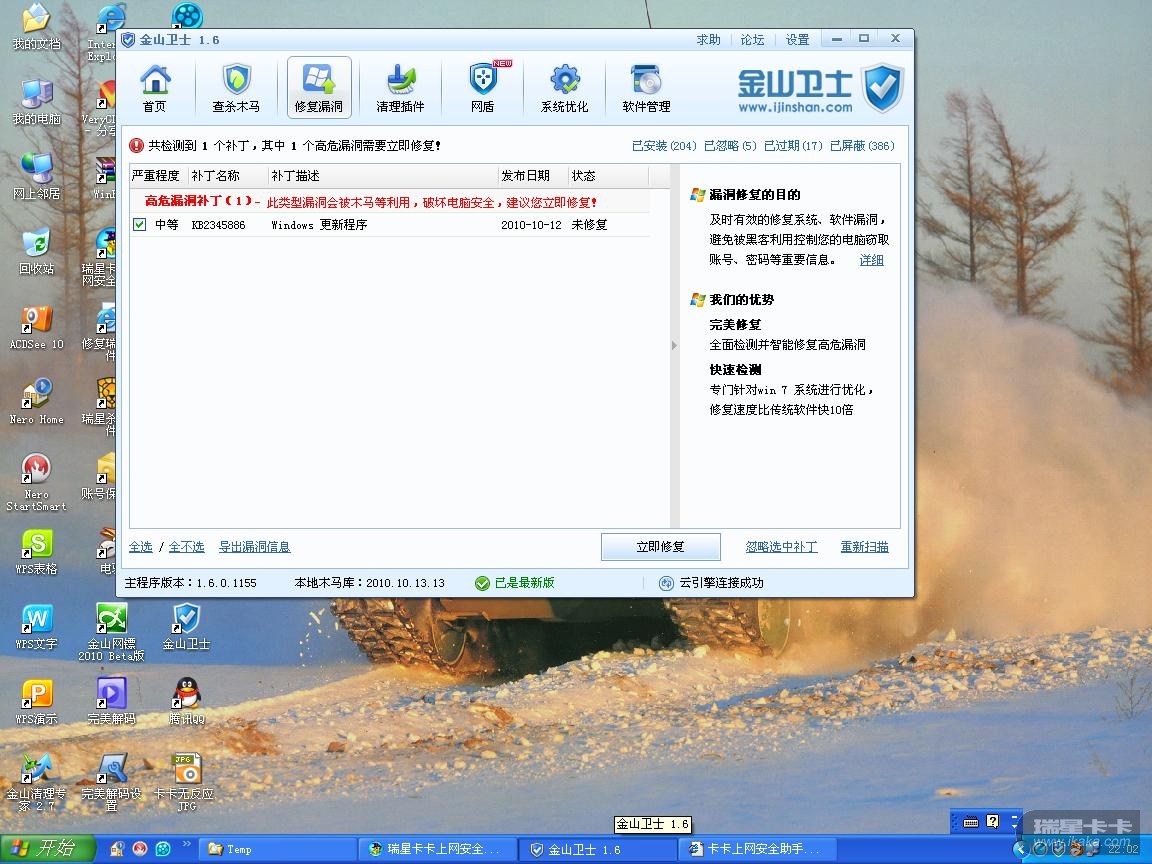Open 详细 details link
Image resolution: width=1152 pixels, height=864 pixels.
(871, 260)
